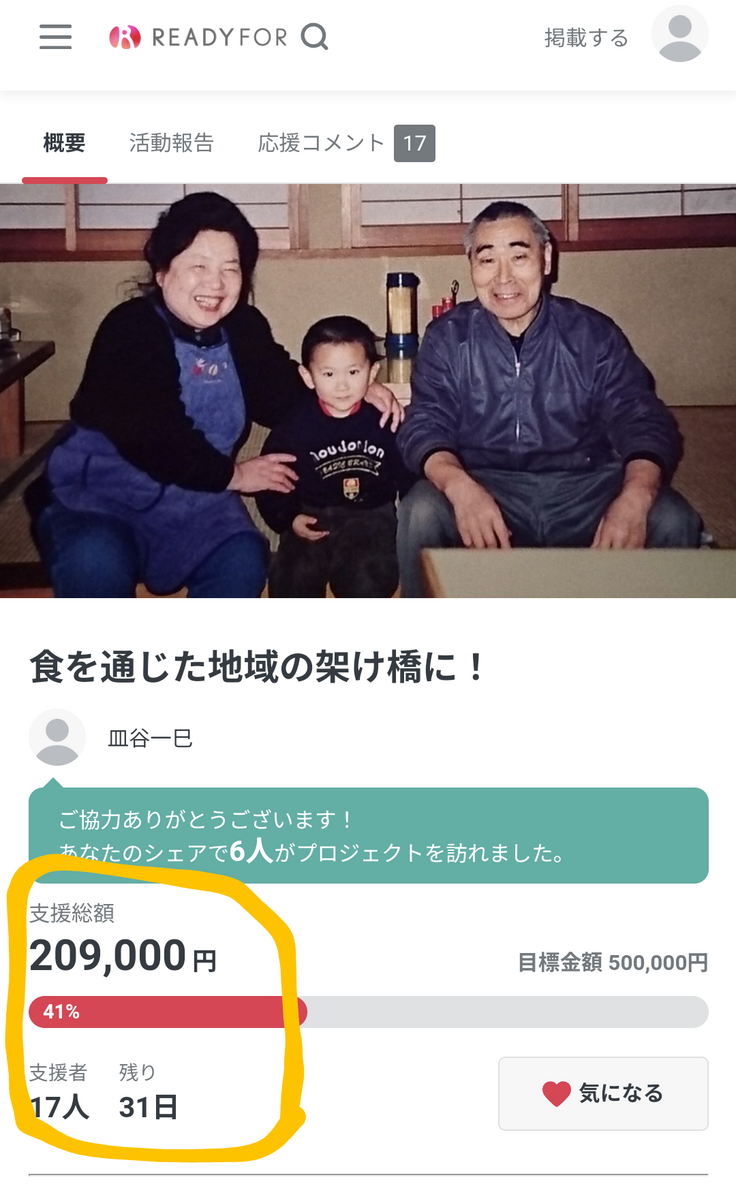Viewport: 736px width, 1184px height.
Task: Open search with the magnifier icon
Action: 314,36
